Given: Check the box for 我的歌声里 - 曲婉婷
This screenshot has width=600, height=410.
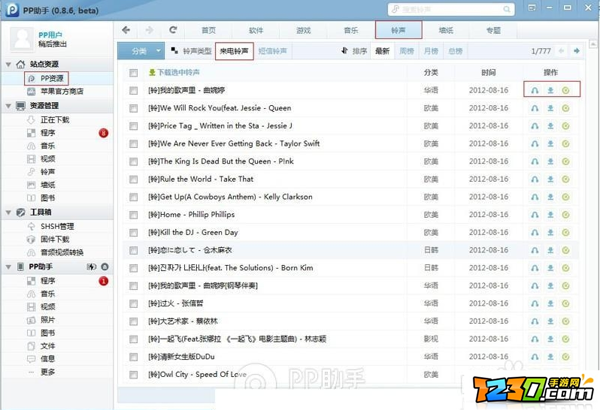Looking at the screenshot, I should [133, 90].
